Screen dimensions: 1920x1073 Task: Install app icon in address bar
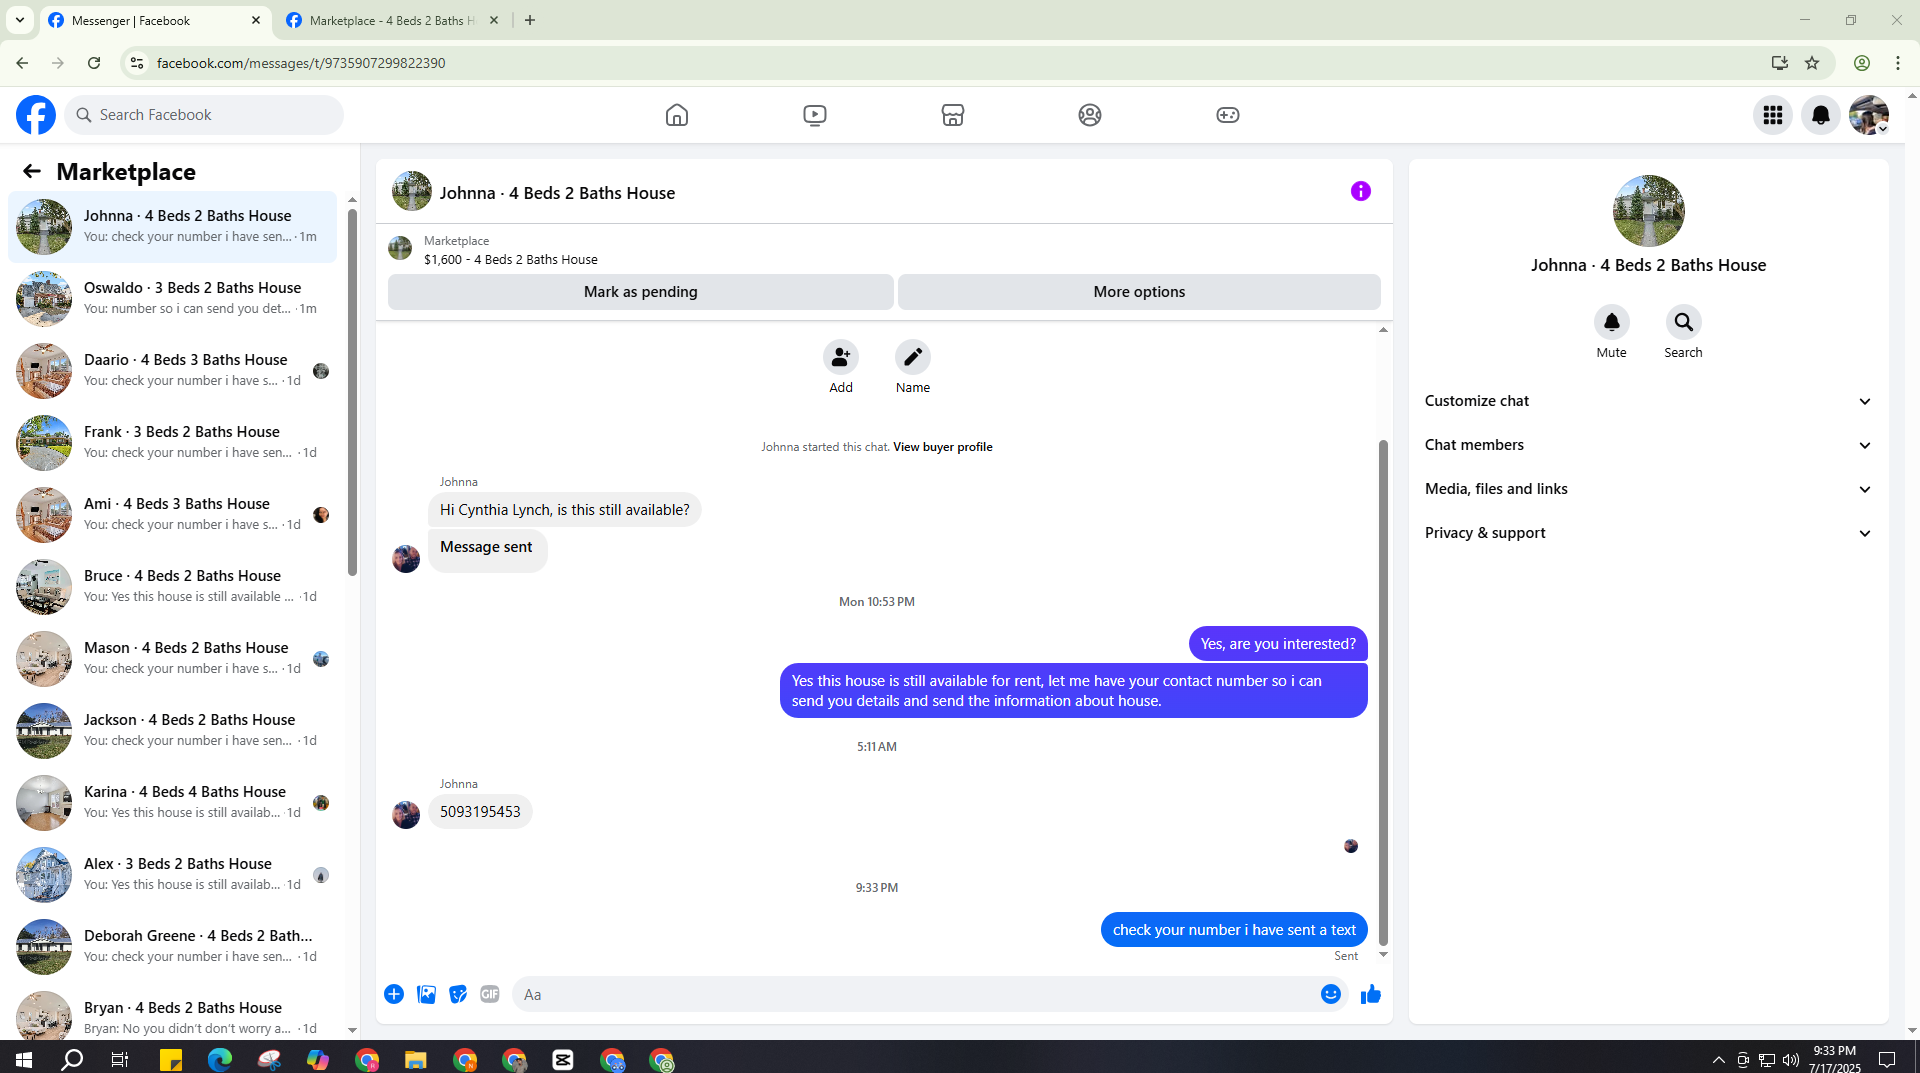coord(1779,63)
